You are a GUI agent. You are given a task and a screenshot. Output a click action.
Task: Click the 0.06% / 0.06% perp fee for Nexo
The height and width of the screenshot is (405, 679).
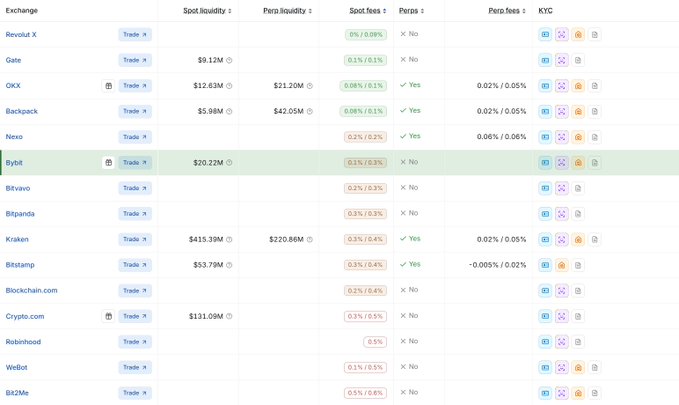501,137
